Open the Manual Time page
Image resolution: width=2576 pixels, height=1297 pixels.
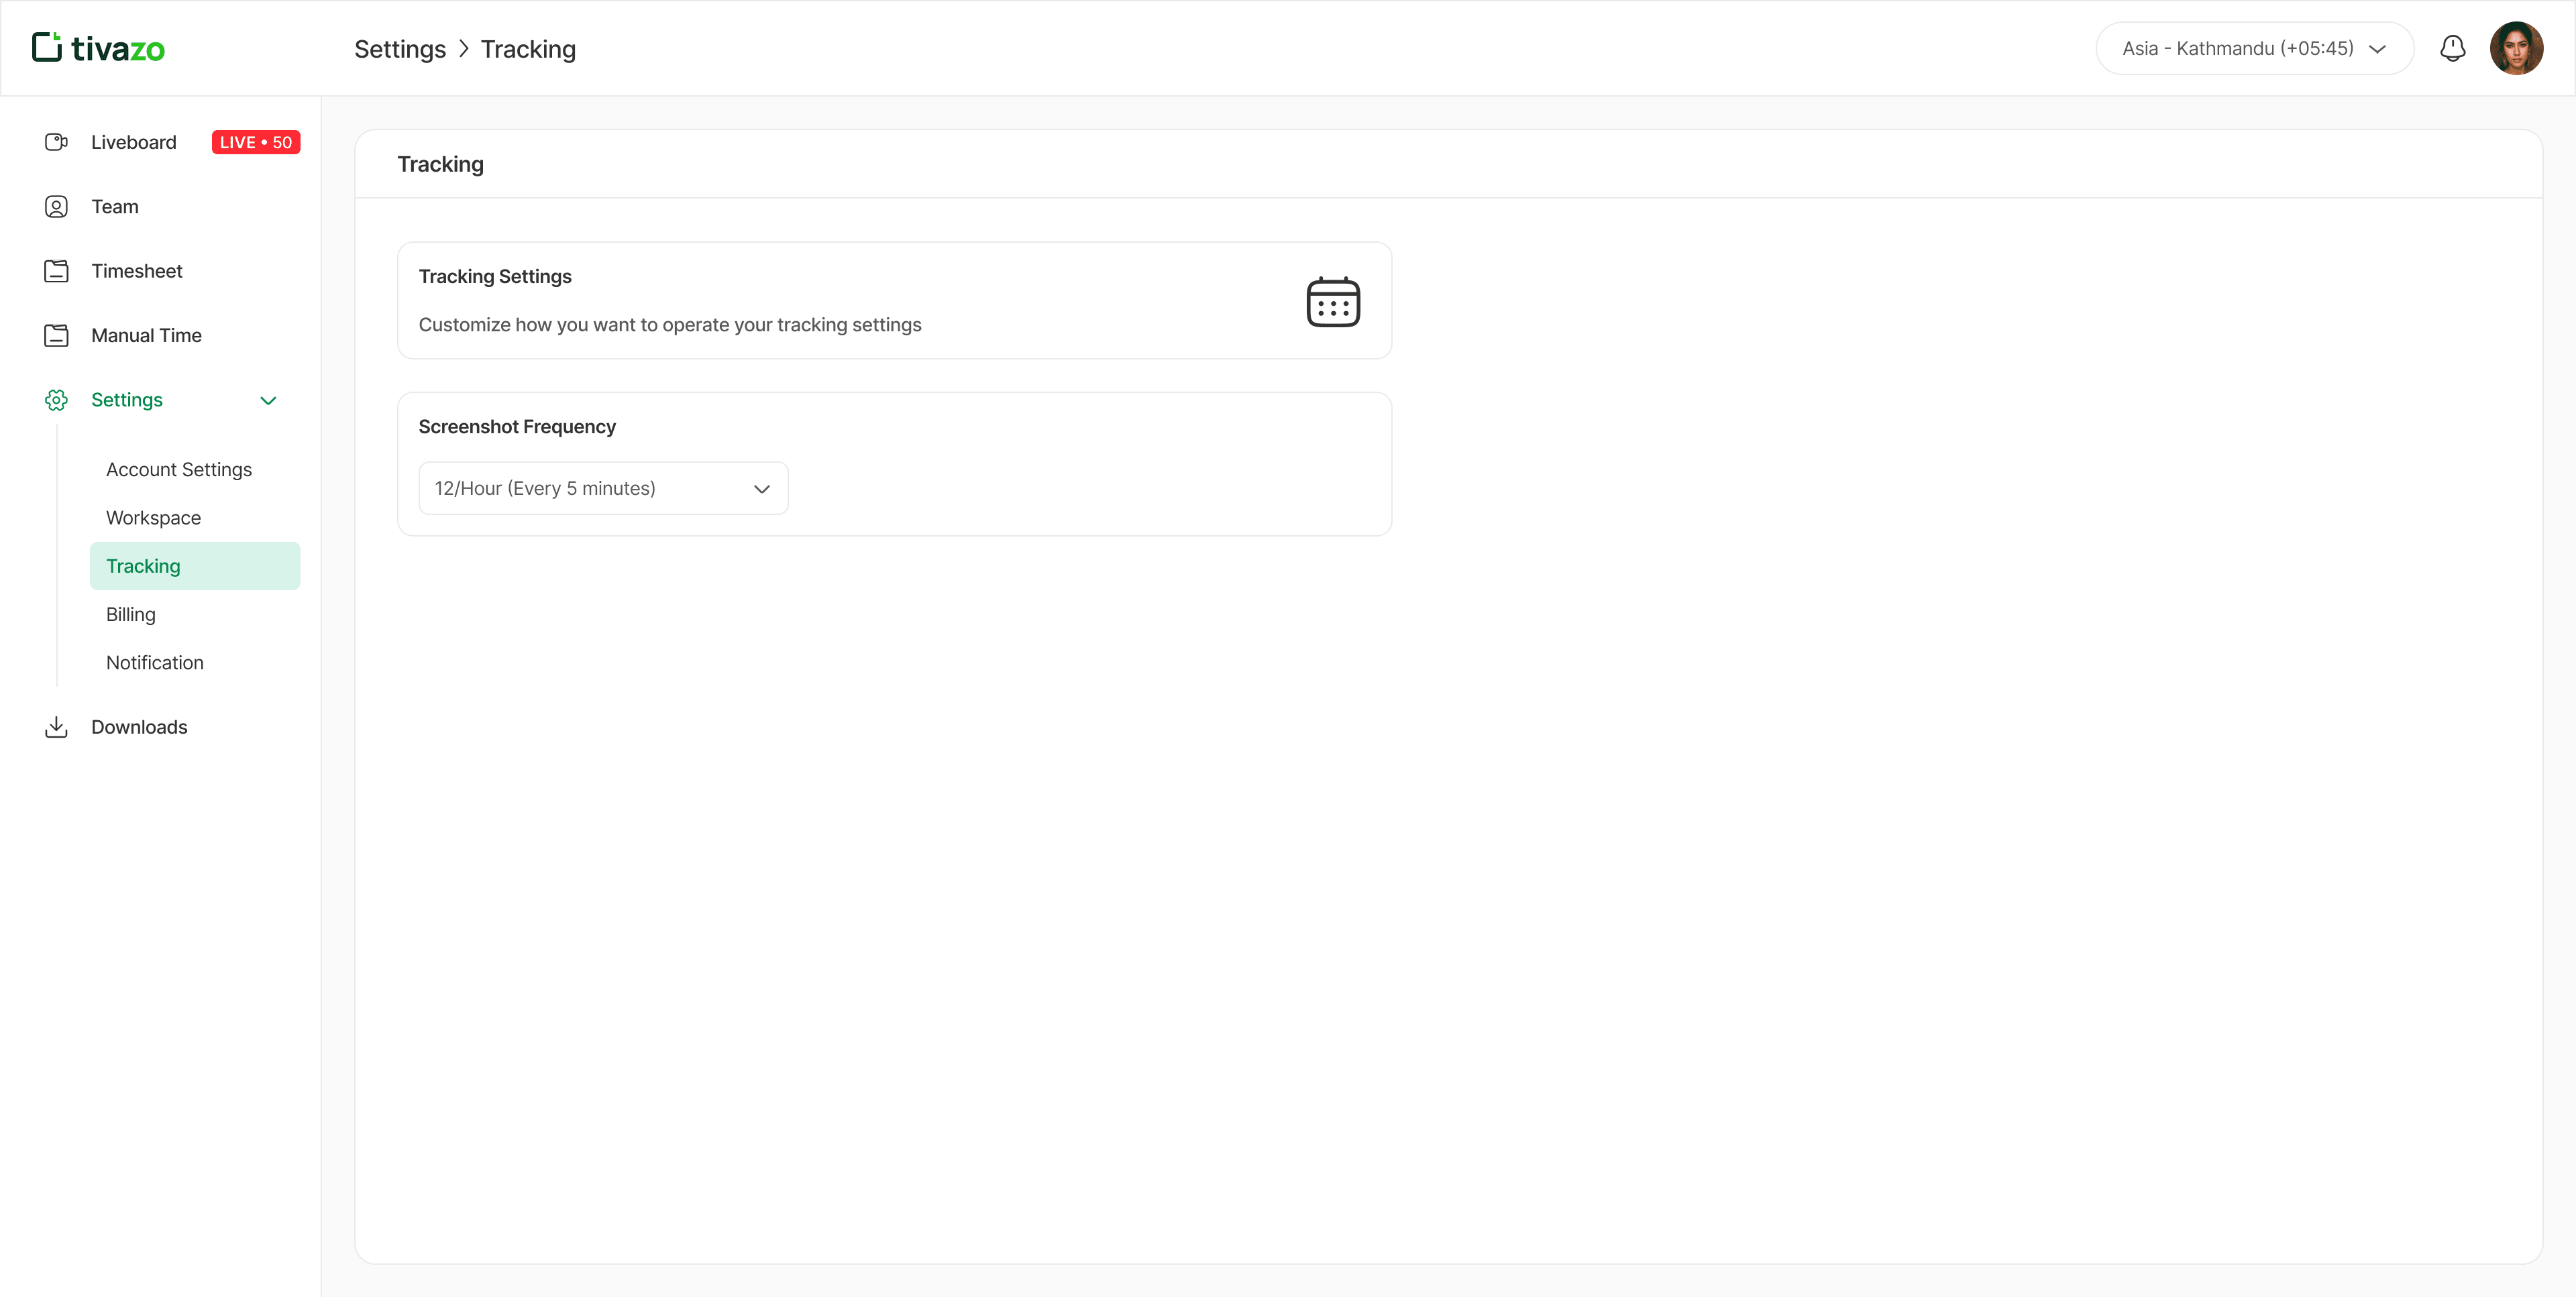(146, 335)
